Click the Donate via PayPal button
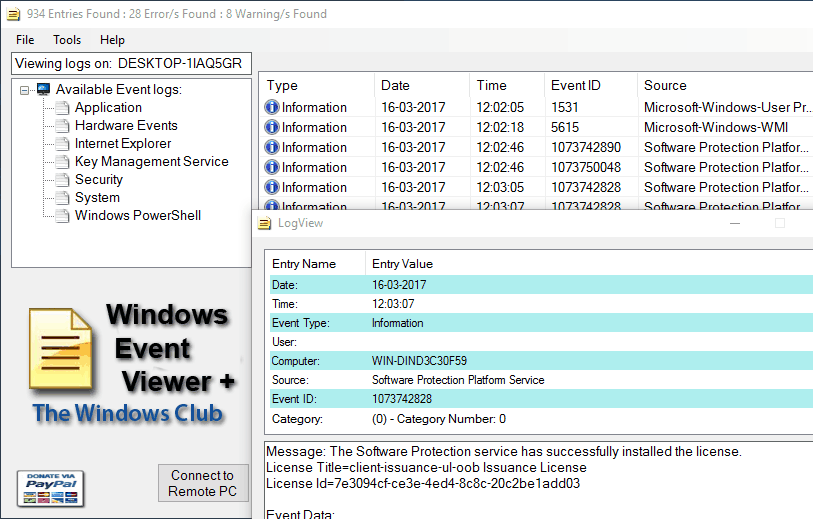 coord(50,488)
